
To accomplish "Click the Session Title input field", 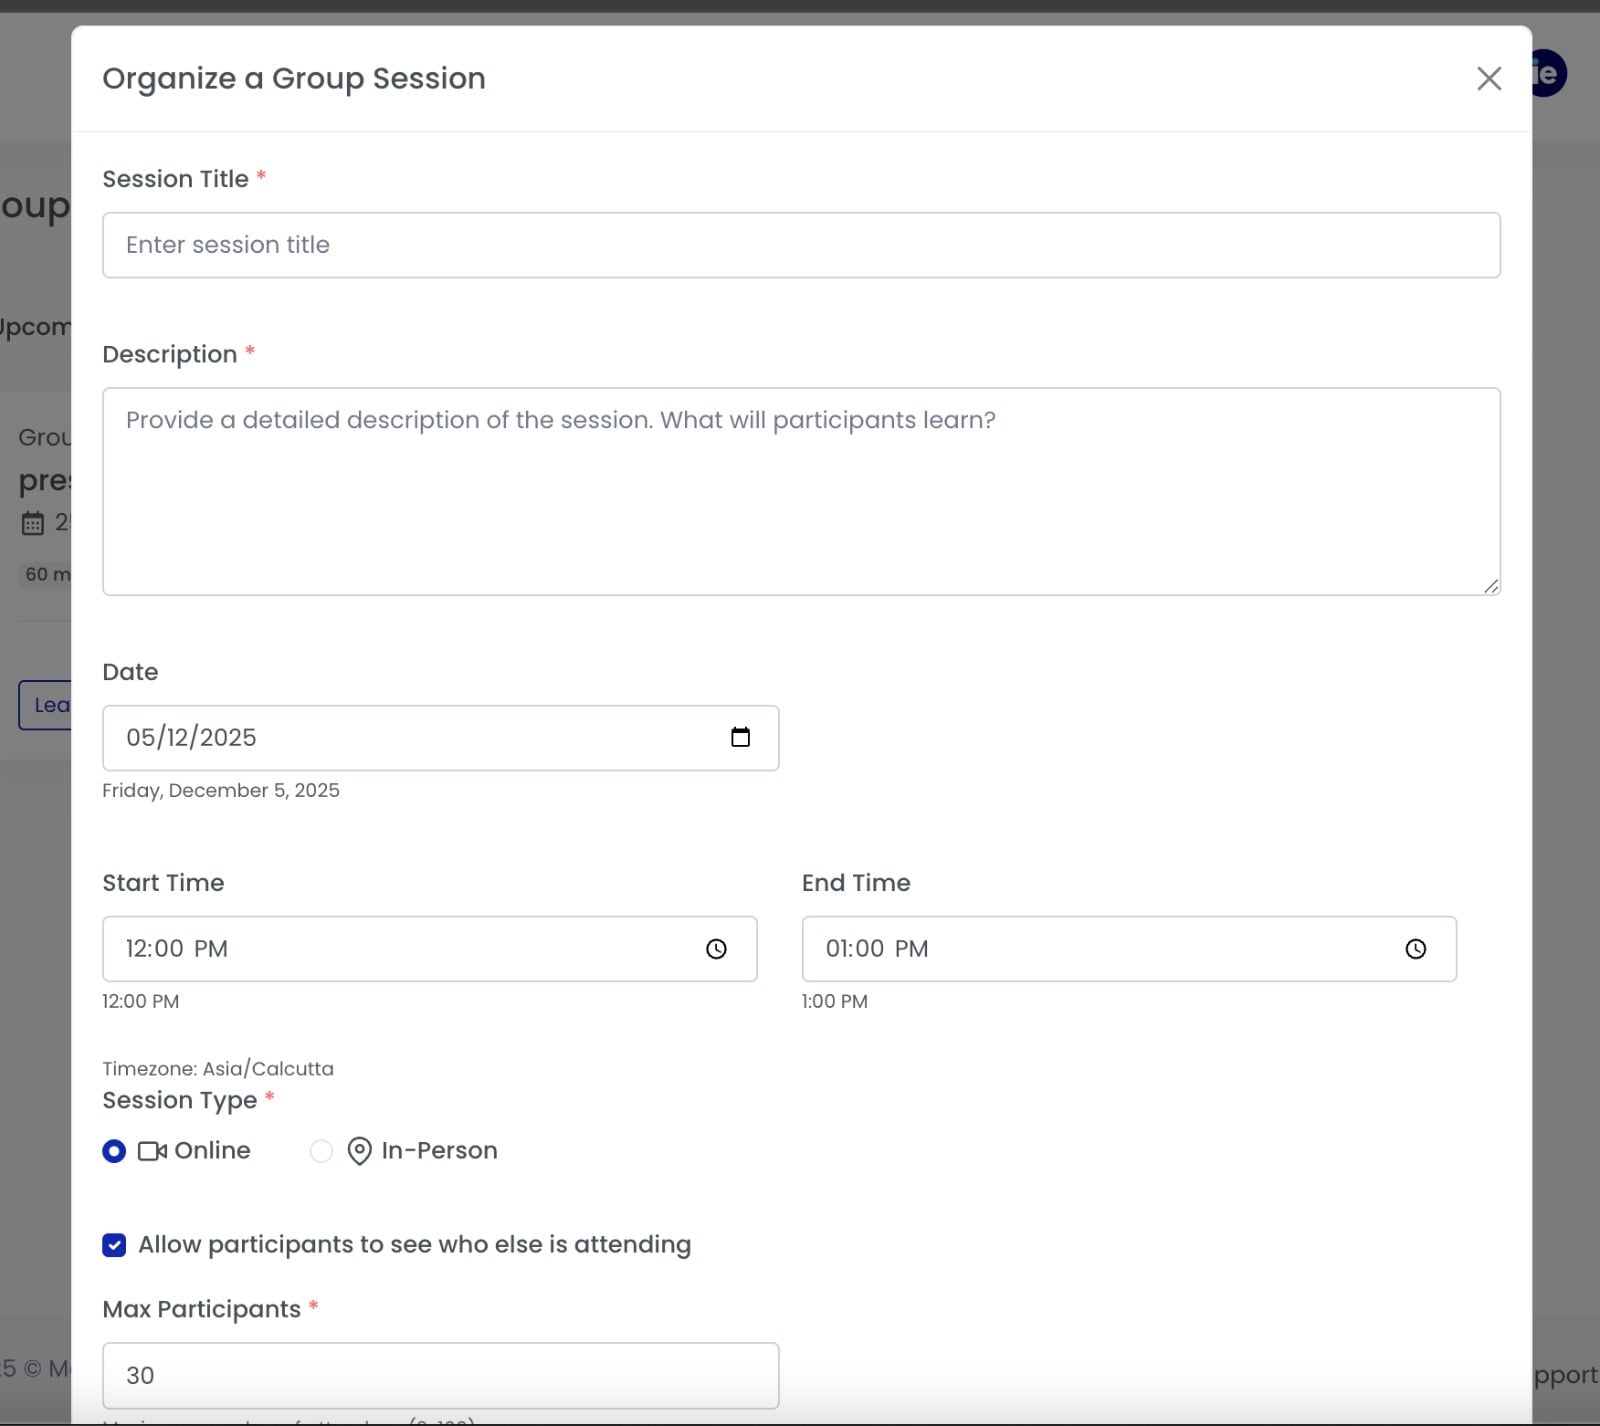I will tap(800, 245).
